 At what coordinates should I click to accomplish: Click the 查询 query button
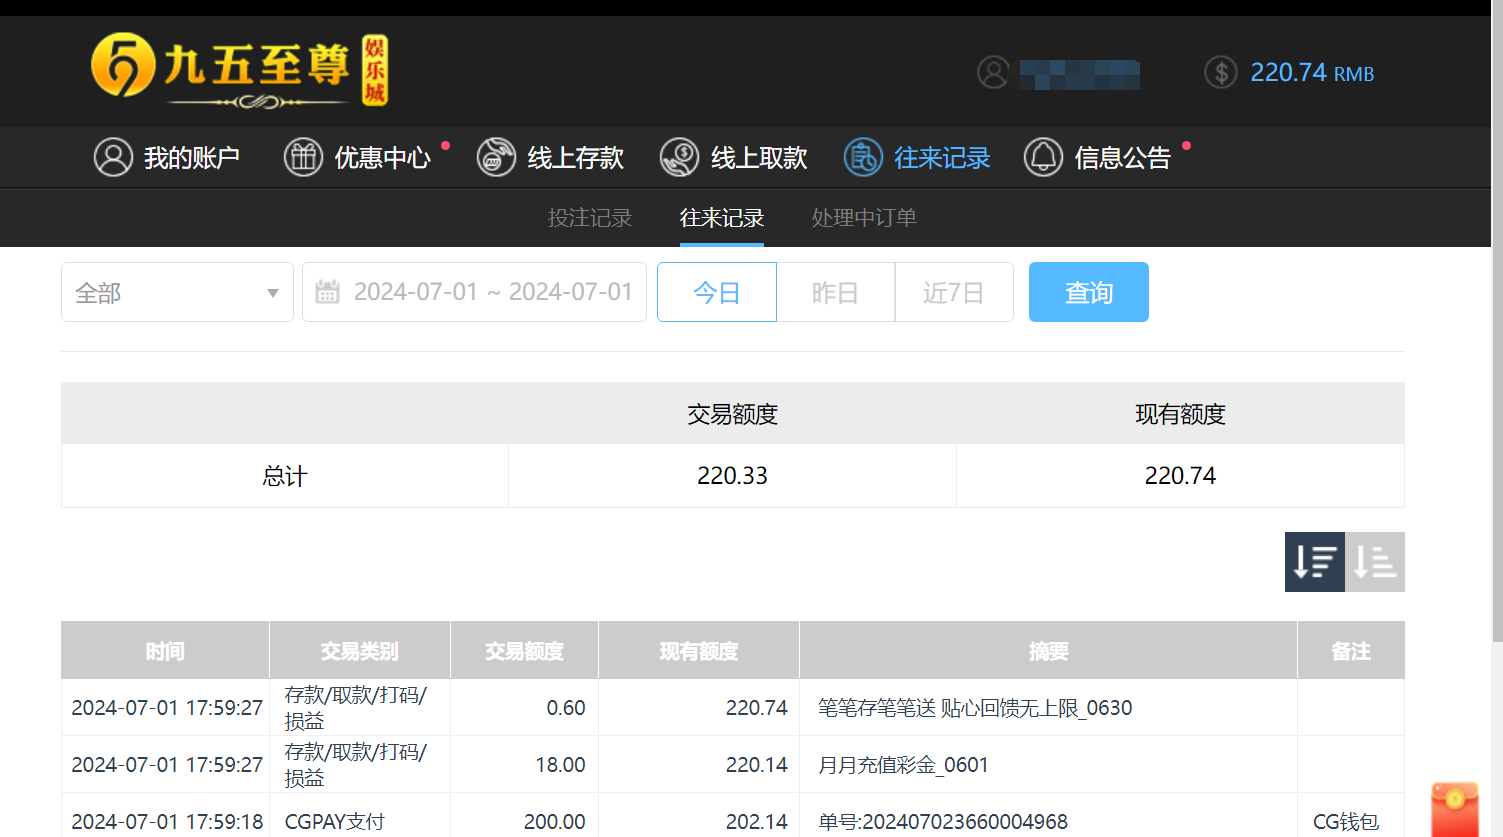(x=1088, y=291)
